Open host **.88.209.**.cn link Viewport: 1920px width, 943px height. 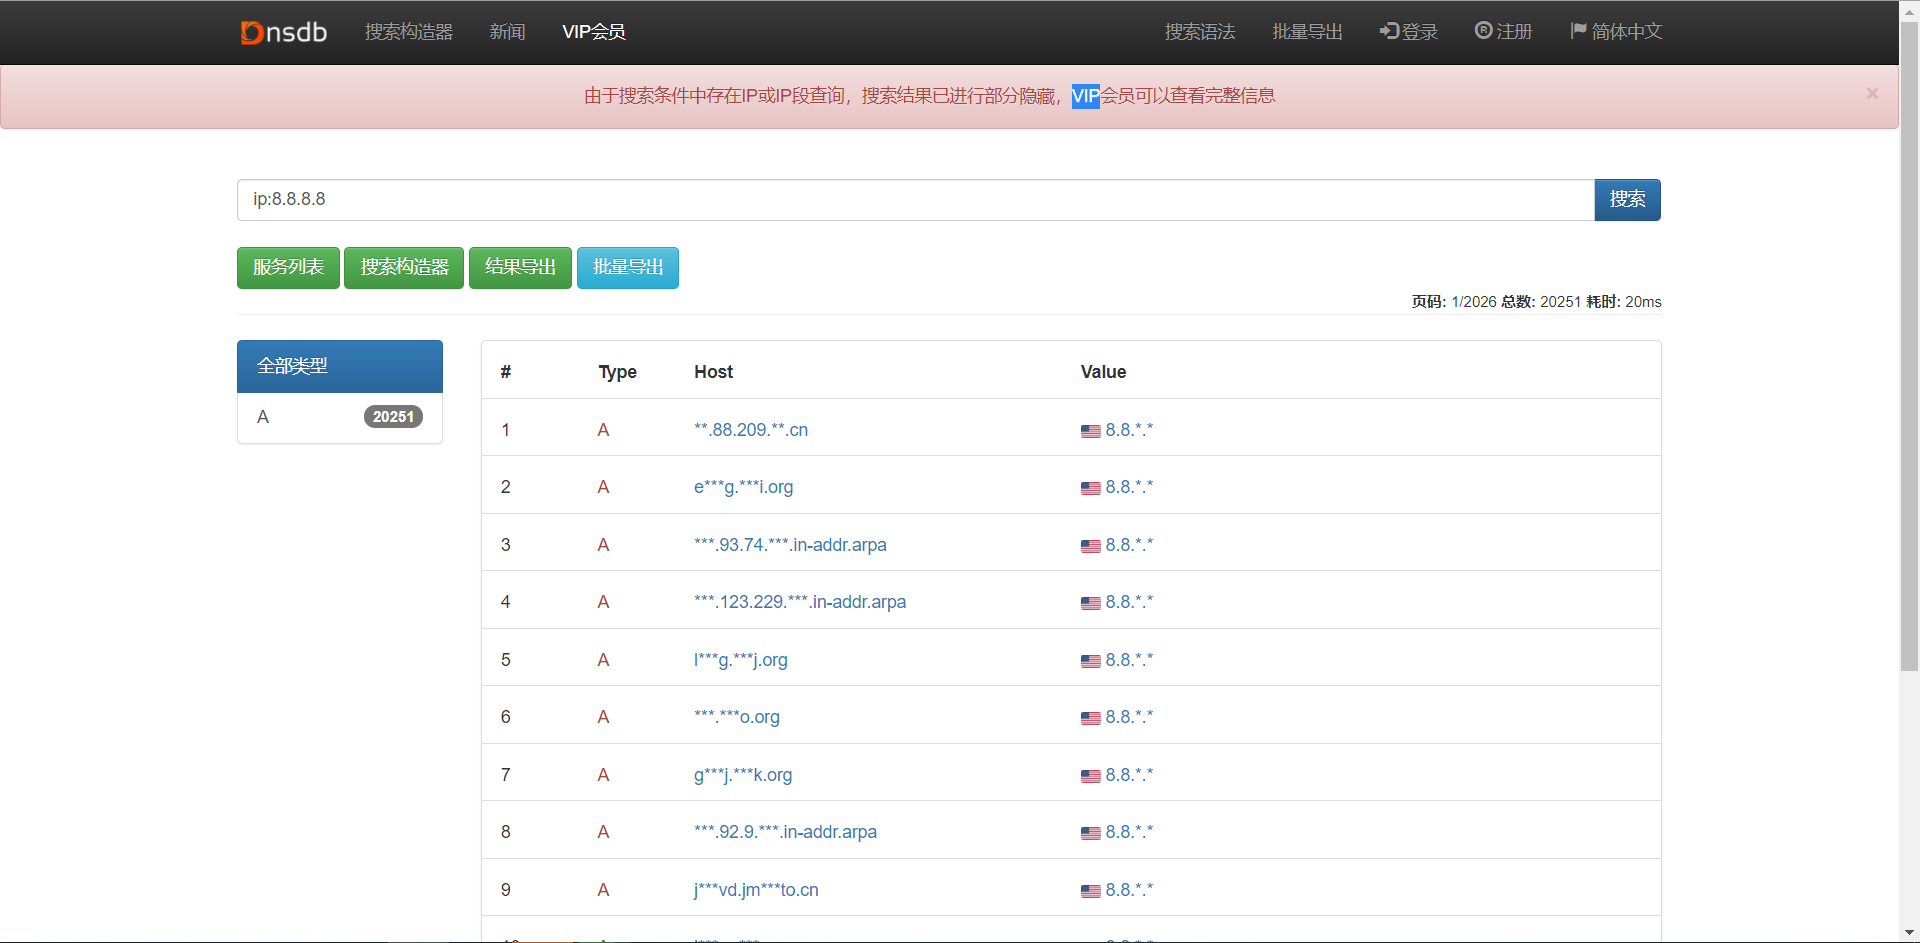(751, 430)
